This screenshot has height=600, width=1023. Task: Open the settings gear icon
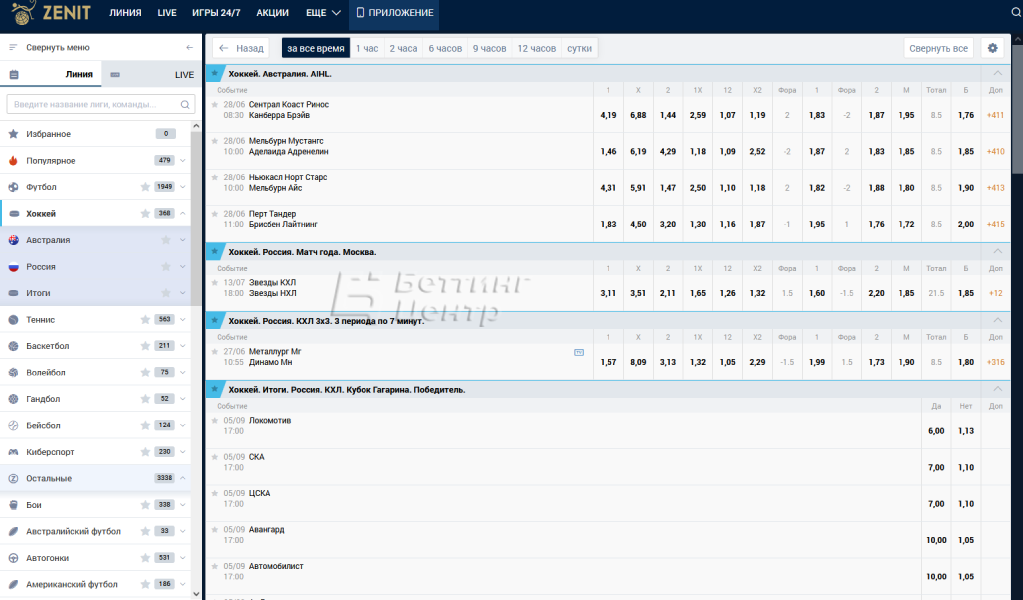coord(992,48)
